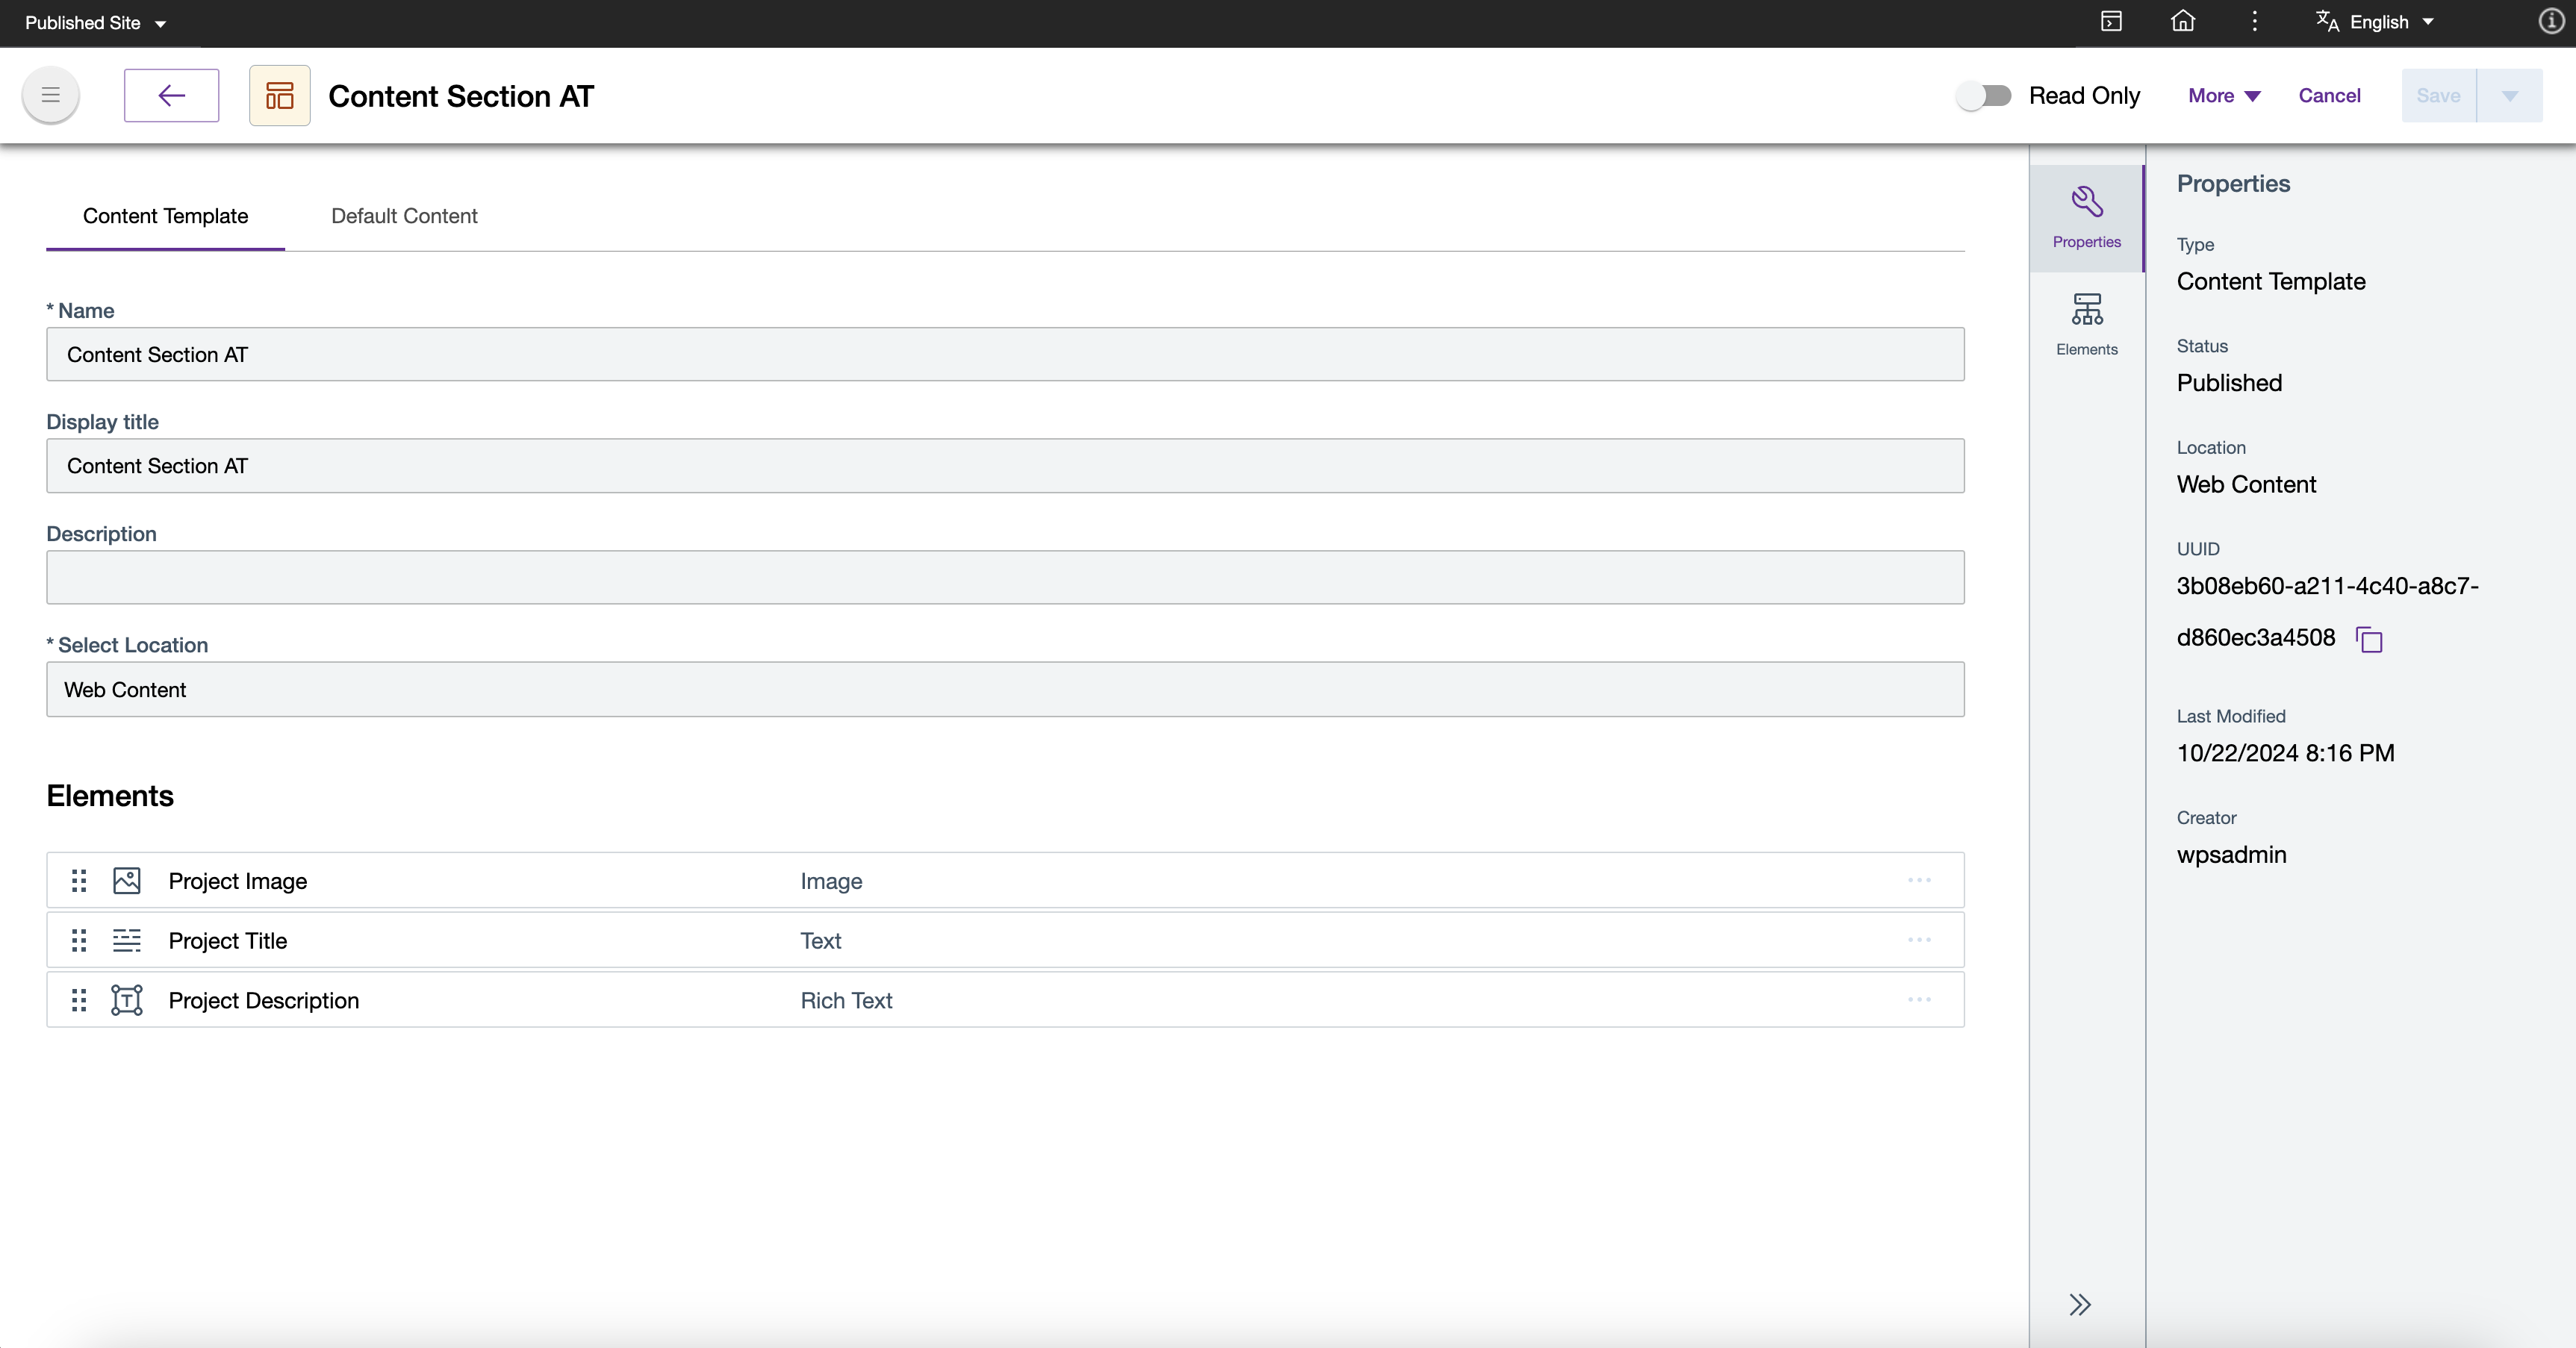Switch to the Default Content tab
This screenshot has height=1348, width=2576.
pyautogui.click(x=404, y=216)
